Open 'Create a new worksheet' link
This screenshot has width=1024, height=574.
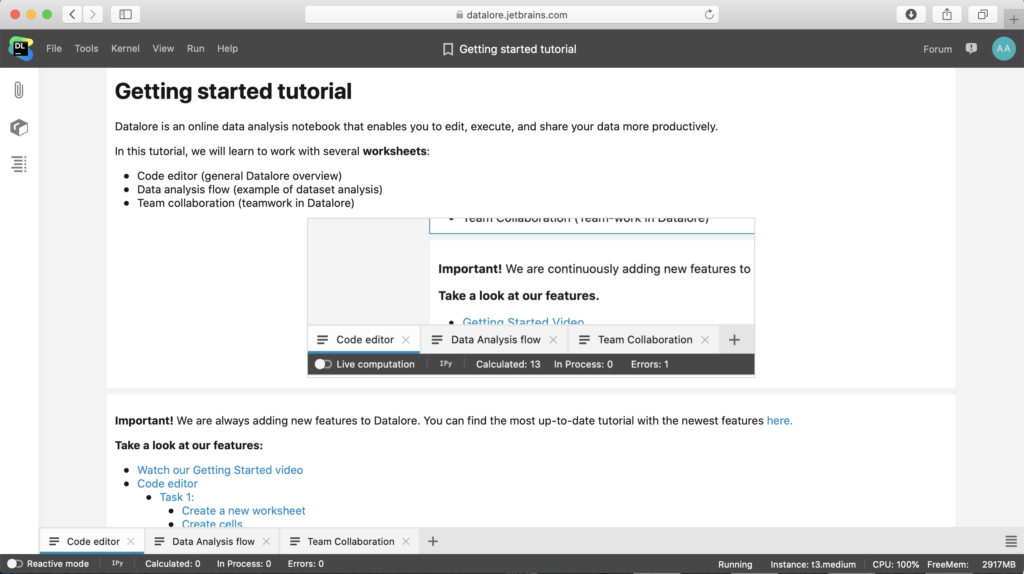(x=244, y=511)
